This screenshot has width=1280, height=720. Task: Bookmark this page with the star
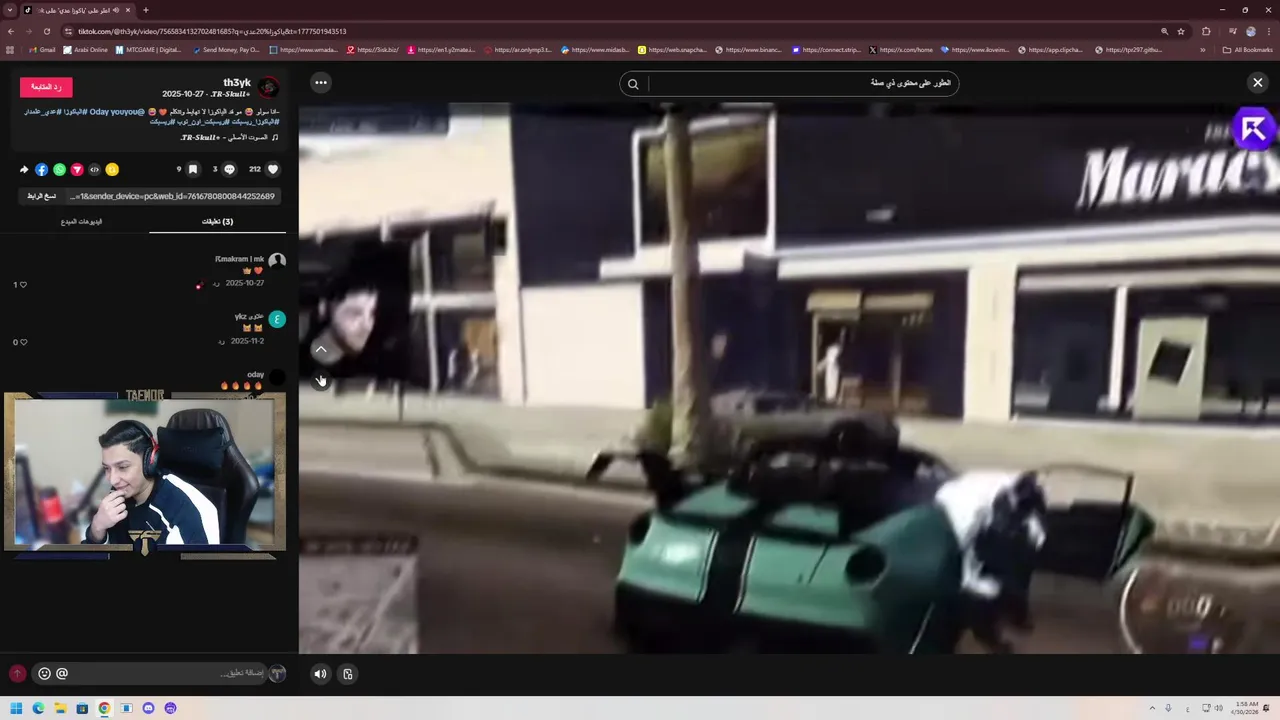pos(1181,31)
